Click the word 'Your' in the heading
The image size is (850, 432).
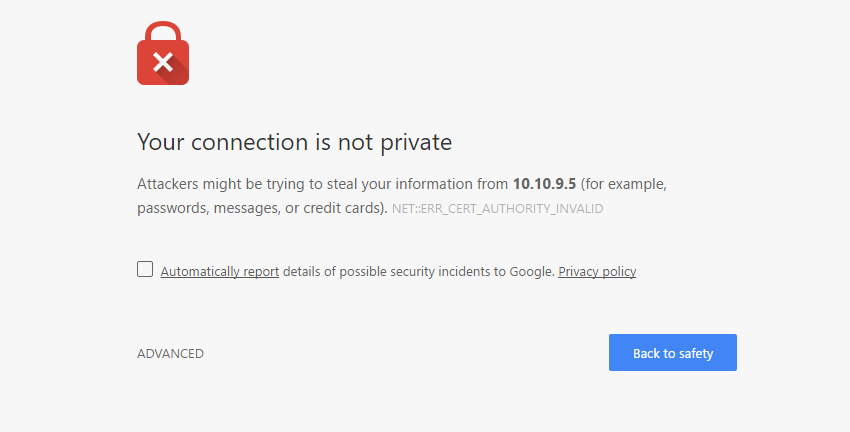161,143
